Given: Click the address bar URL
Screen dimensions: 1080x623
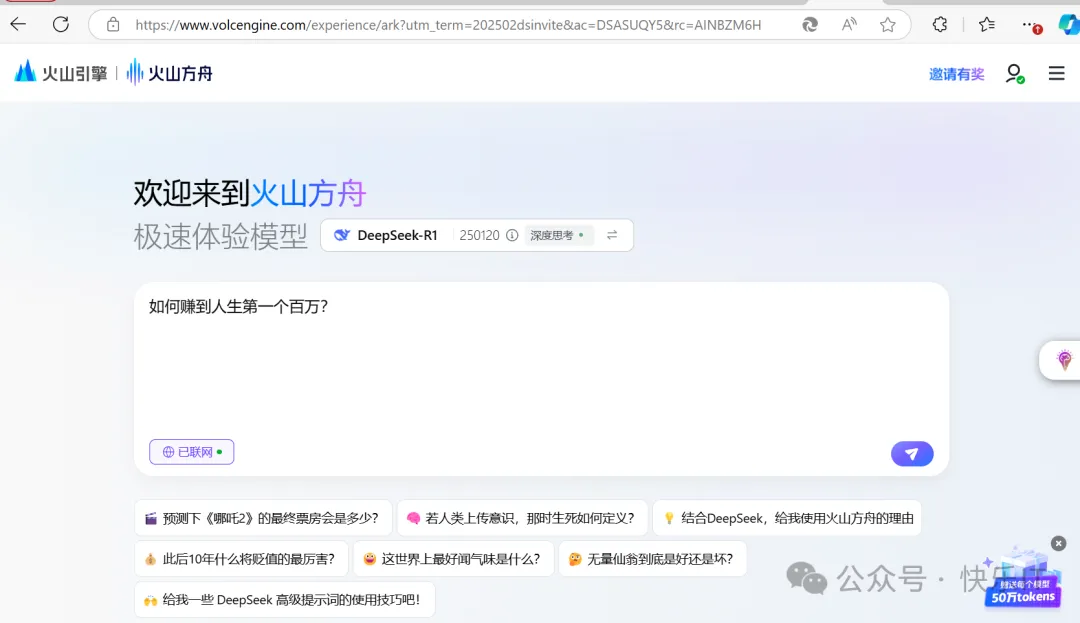Looking at the screenshot, I should tap(448, 25).
